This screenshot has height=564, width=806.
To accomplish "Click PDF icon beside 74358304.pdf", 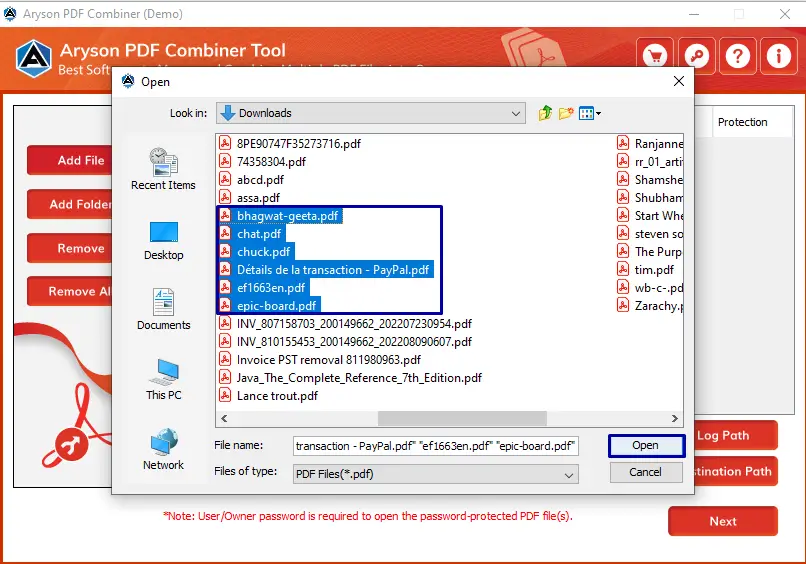I will pyautogui.click(x=225, y=161).
